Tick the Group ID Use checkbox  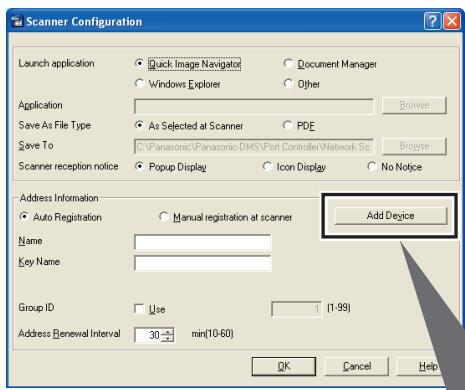point(139,309)
